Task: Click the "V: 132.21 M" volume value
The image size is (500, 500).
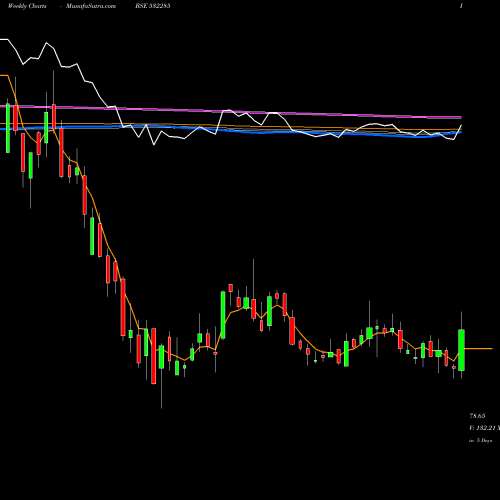Action: 484,428
